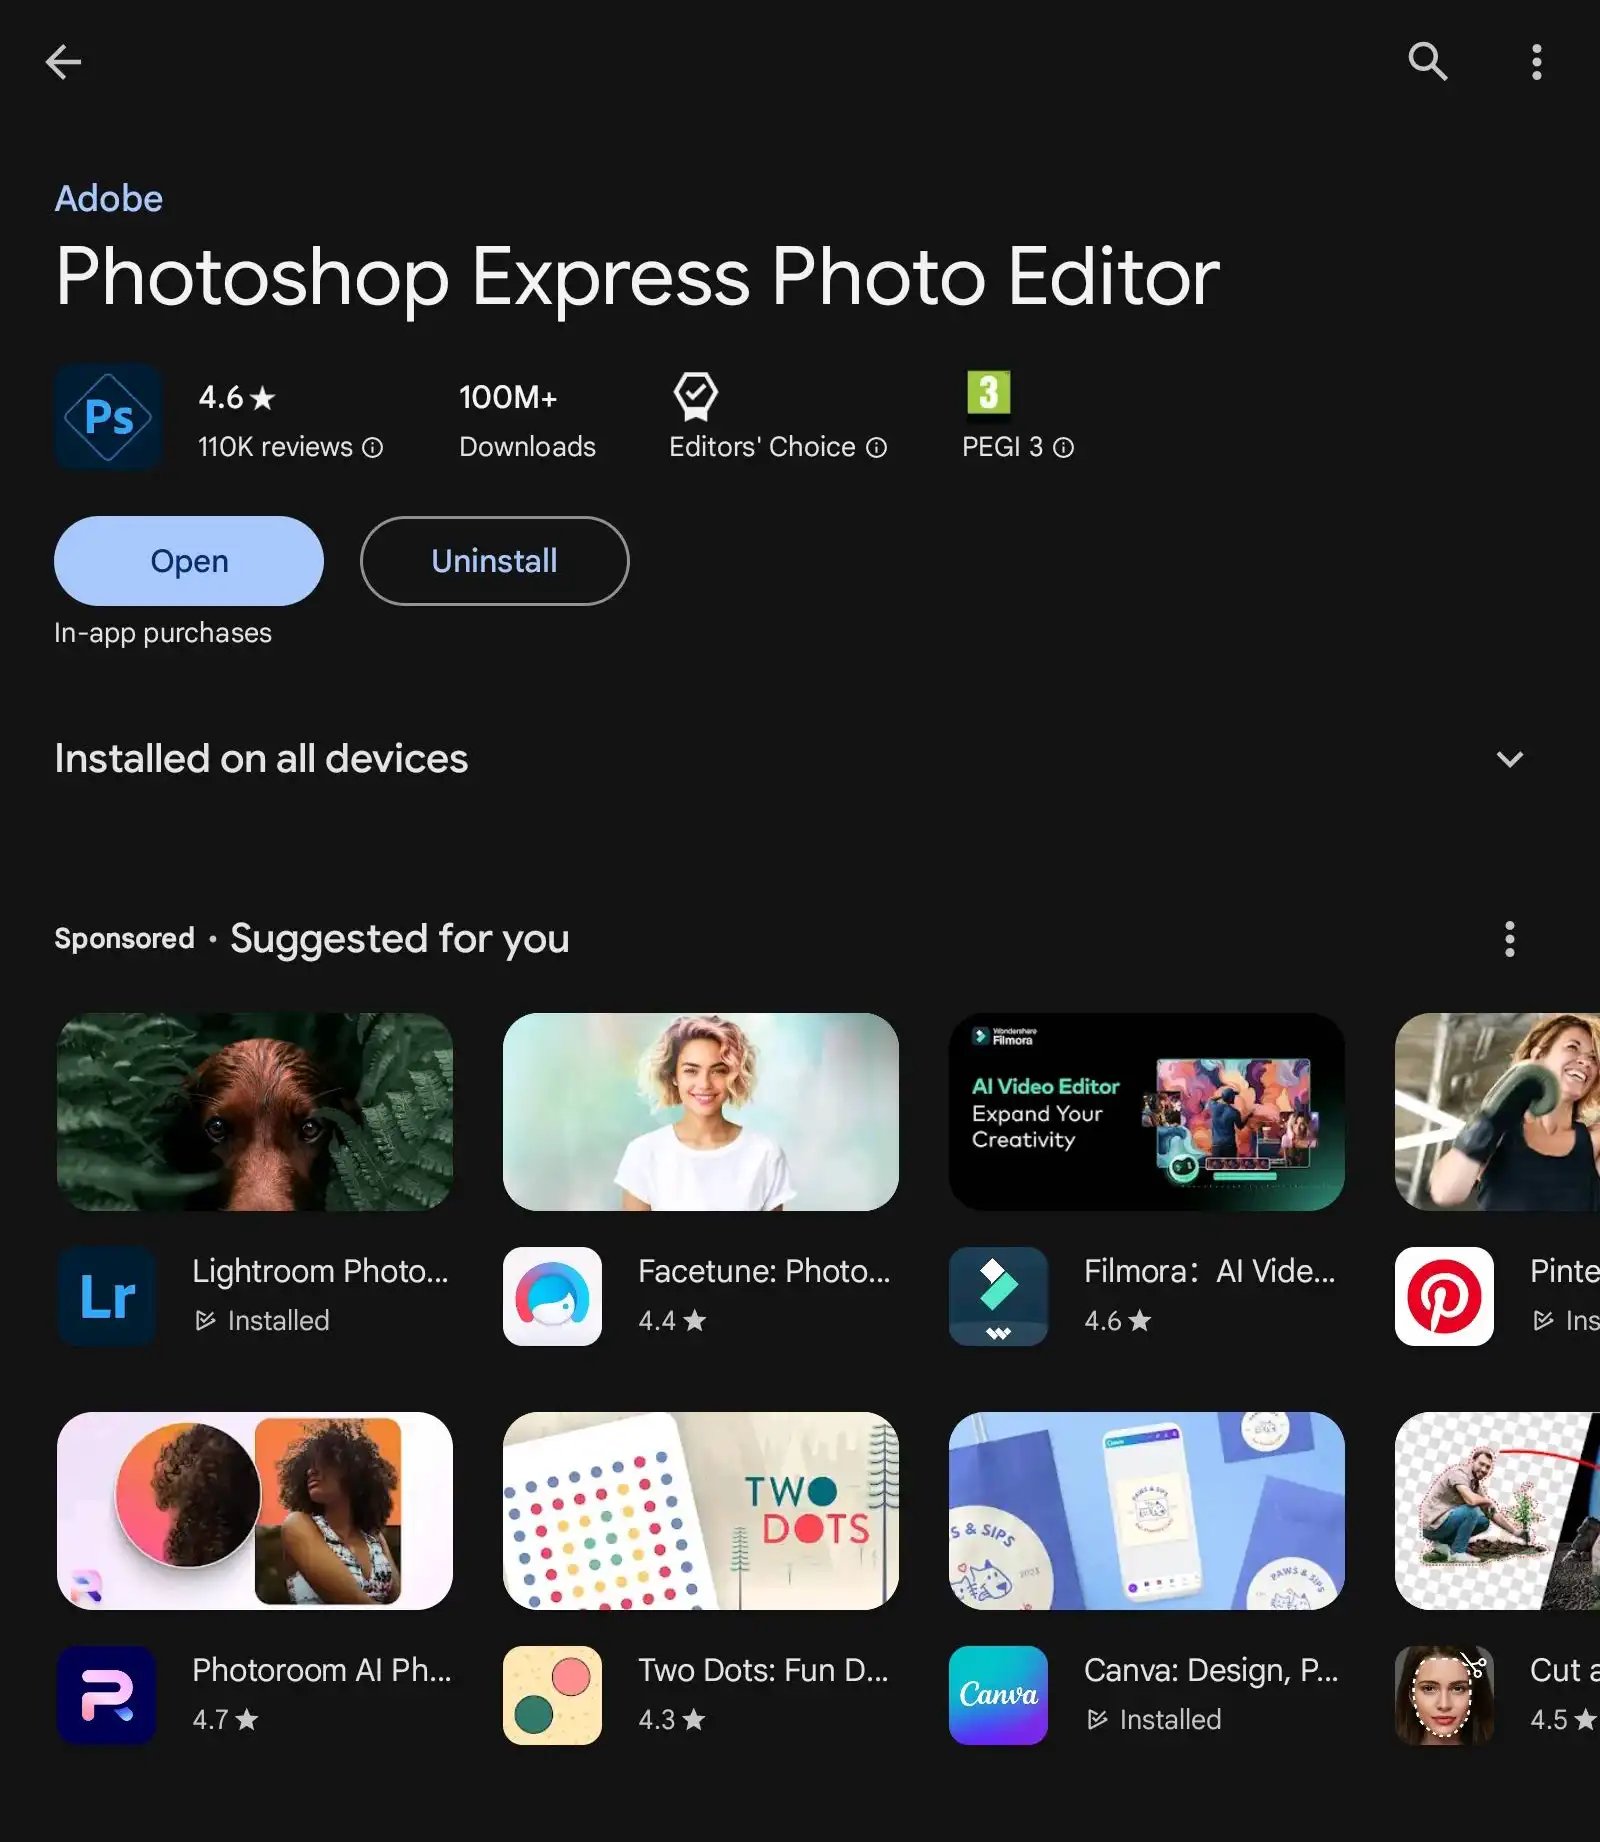Tap the Facetune woman portrait banner
This screenshot has width=1600, height=1842.
point(700,1112)
